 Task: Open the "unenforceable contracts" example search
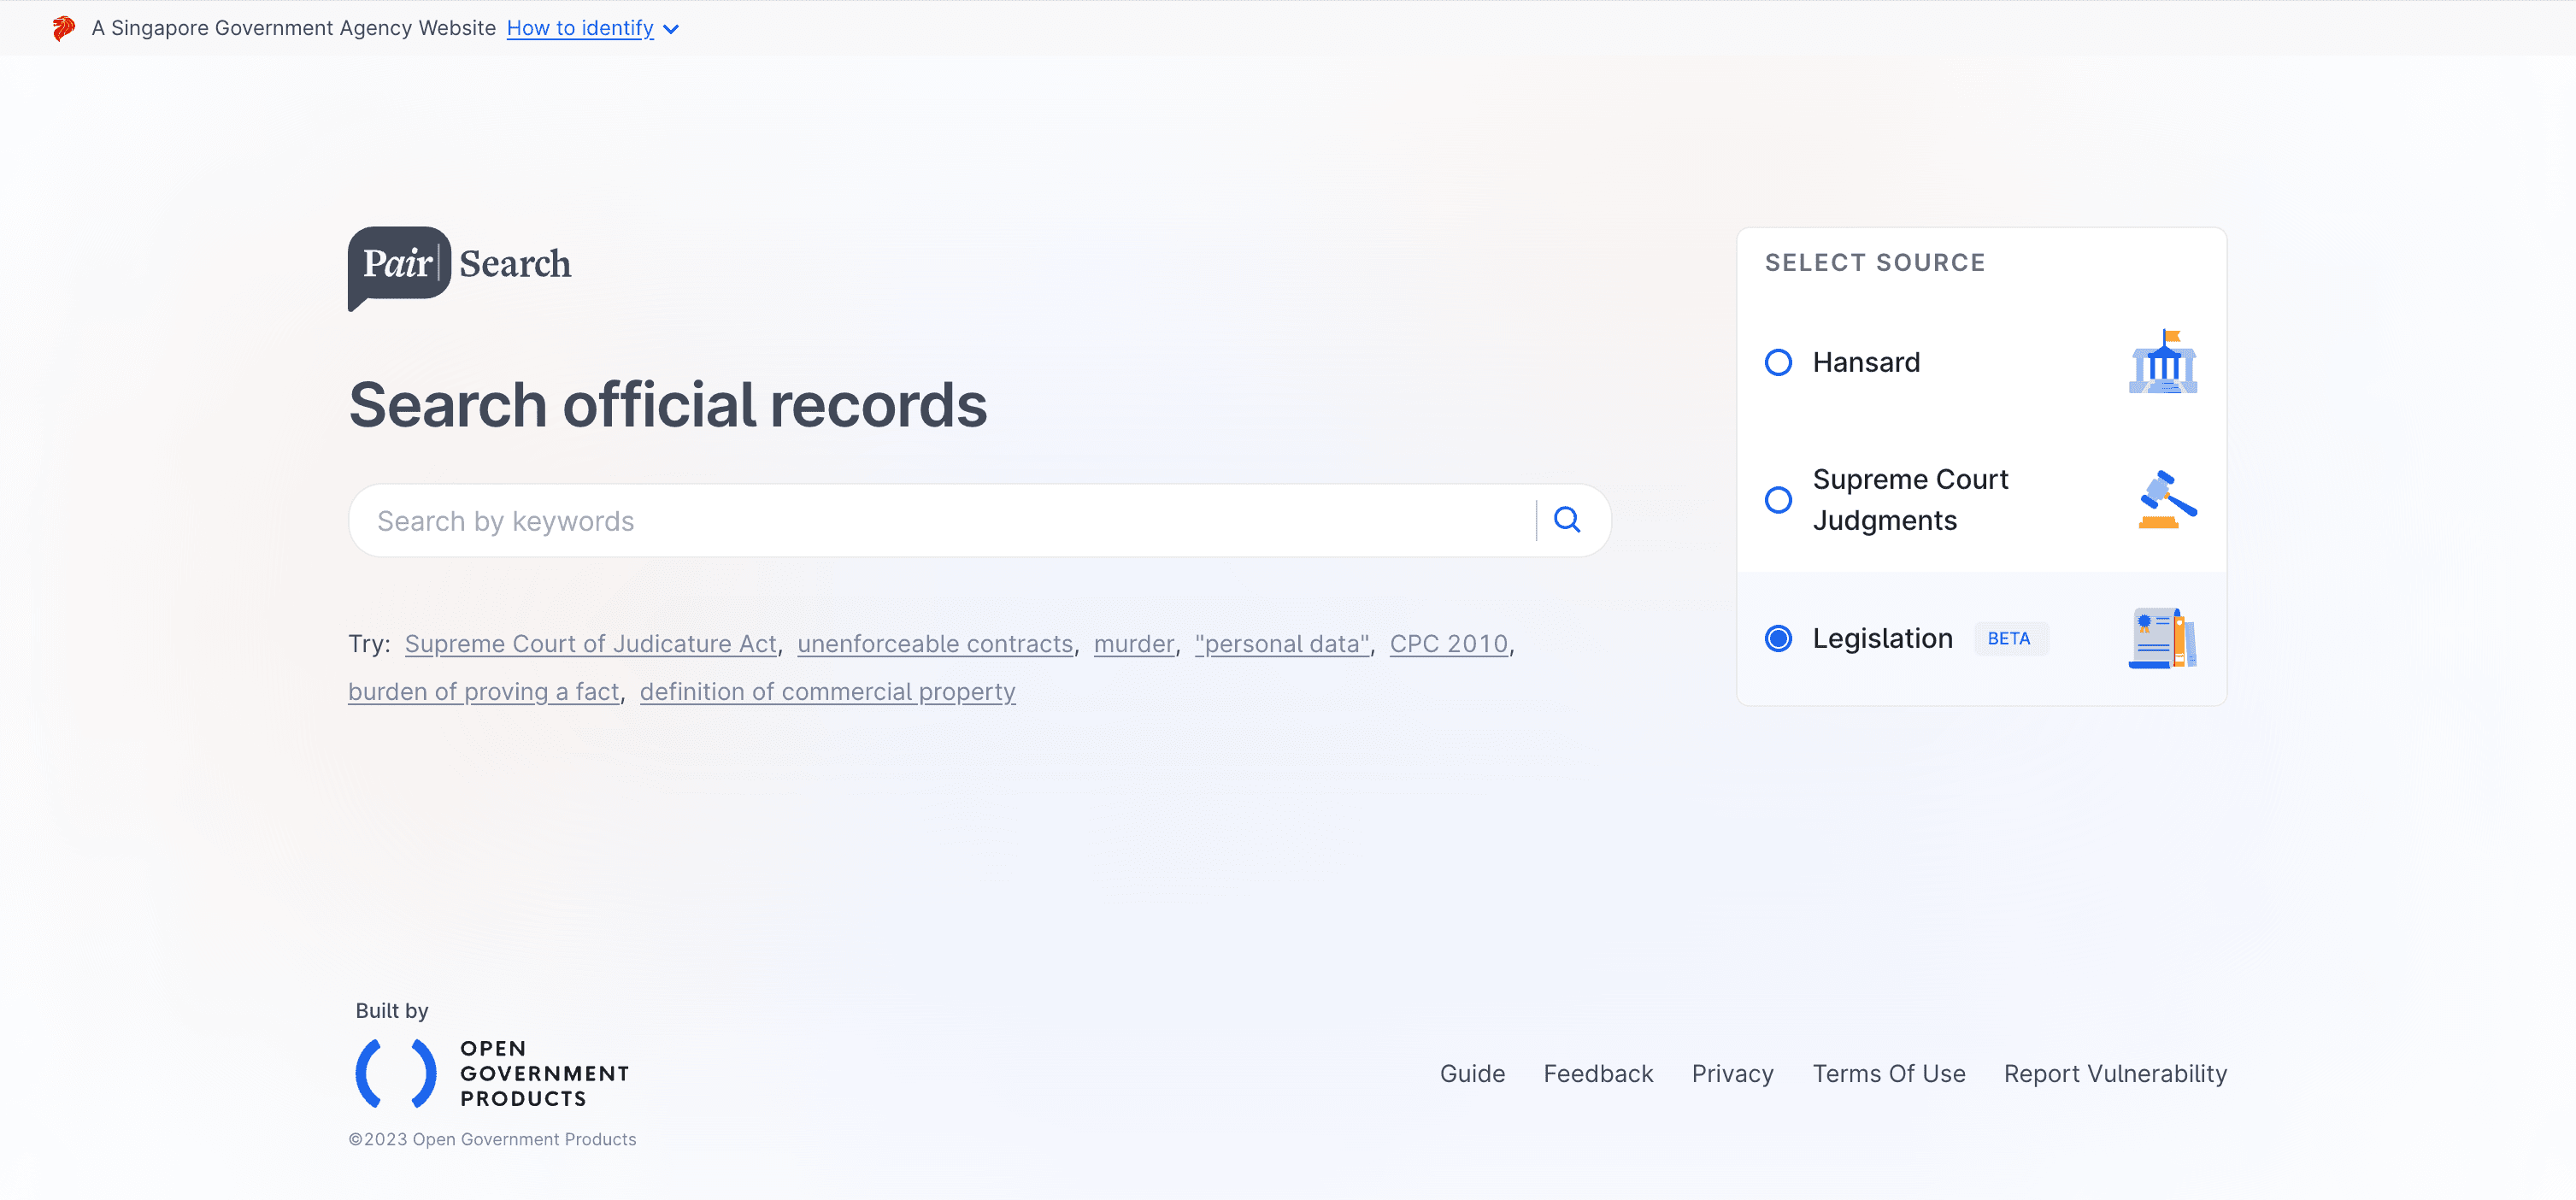point(935,643)
